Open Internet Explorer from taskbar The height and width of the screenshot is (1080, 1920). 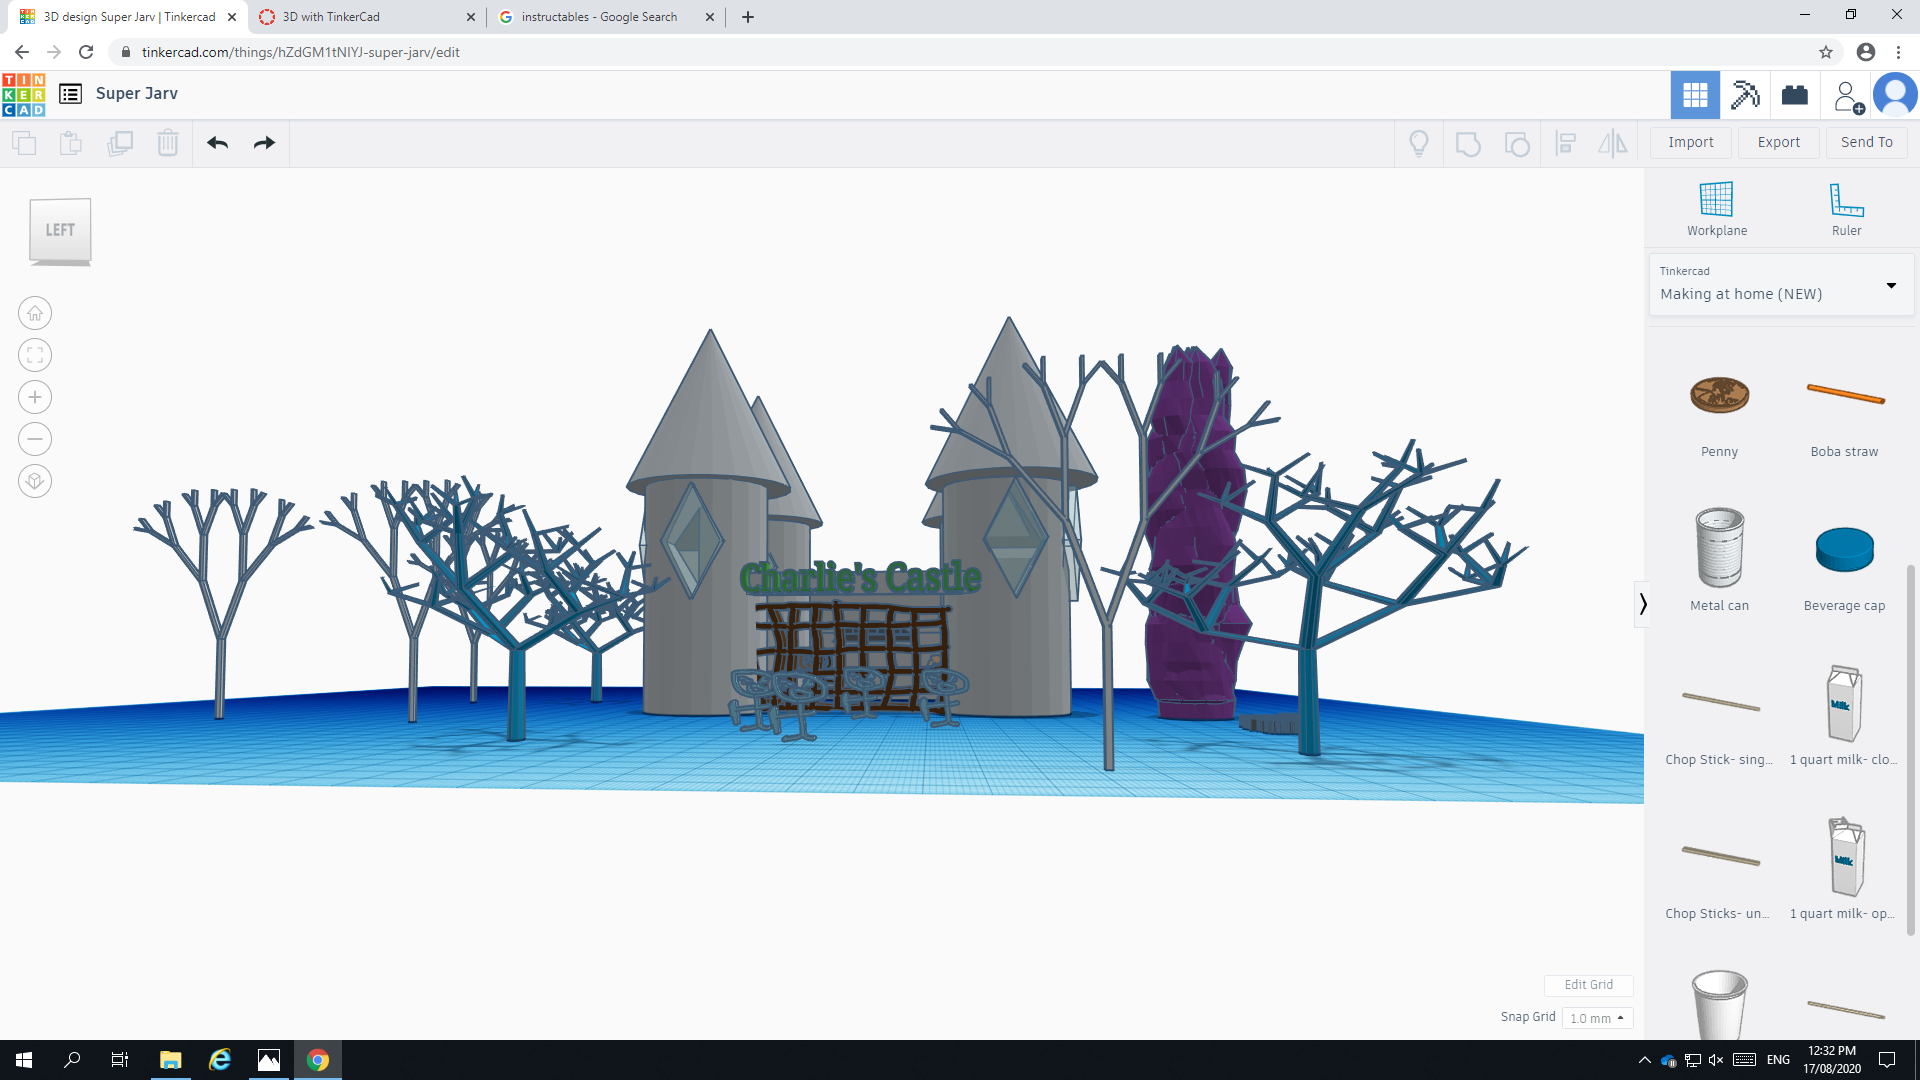[220, 1060]
